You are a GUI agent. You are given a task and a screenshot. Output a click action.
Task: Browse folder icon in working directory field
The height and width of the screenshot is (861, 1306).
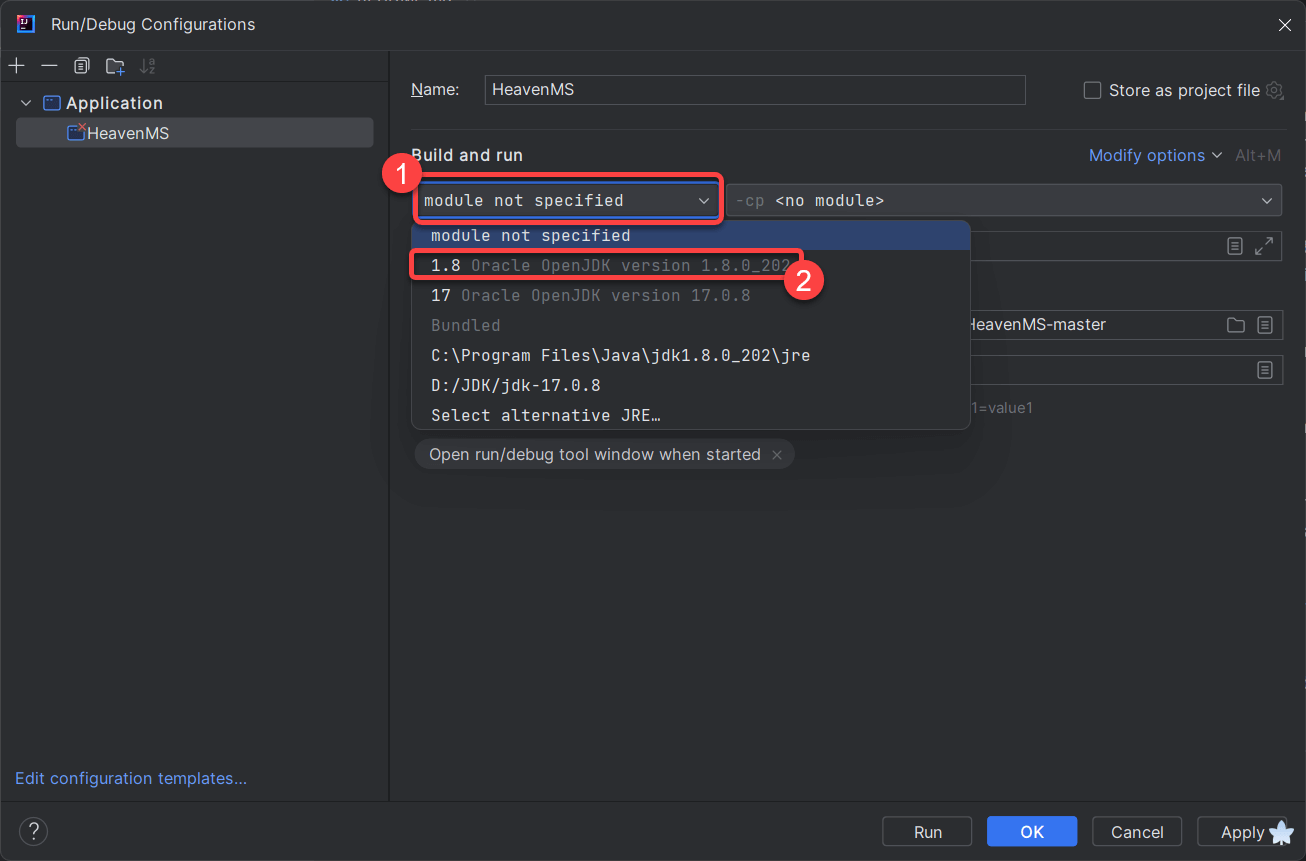point(1236,325)
